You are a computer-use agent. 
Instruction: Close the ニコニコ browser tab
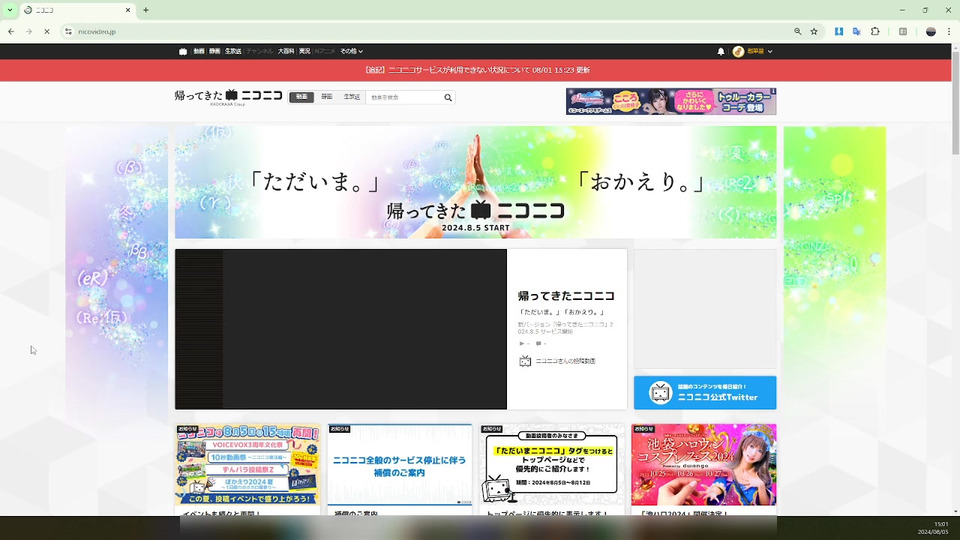point(127,10)
